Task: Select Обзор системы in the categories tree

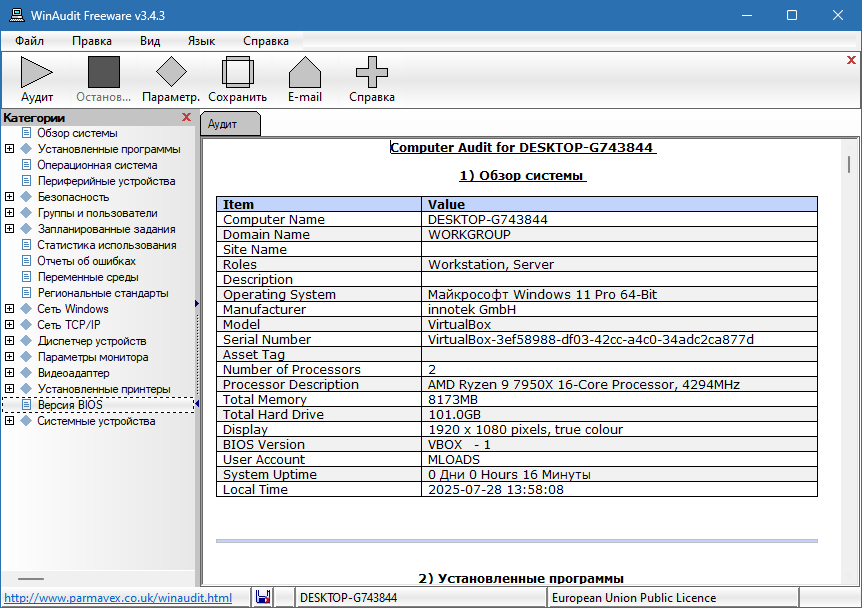Action: point(77,133)
